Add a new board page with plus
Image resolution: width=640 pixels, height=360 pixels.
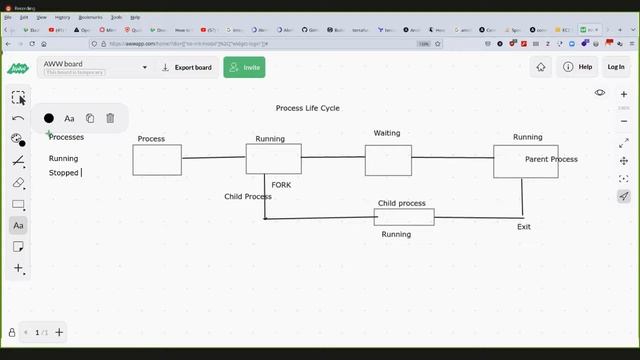pos(59,332)
